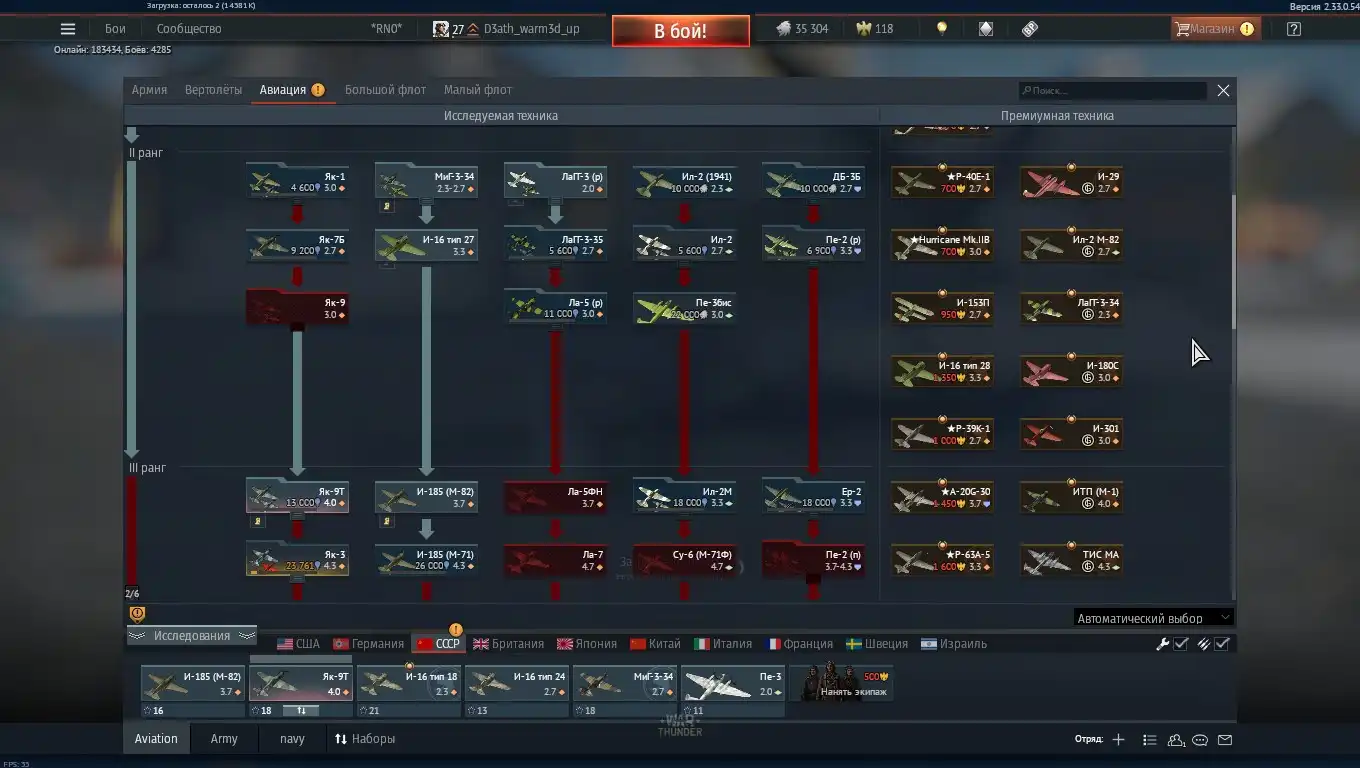Select the ДБ-3Б bomber card
The image size is (1360, 768).
813,183
